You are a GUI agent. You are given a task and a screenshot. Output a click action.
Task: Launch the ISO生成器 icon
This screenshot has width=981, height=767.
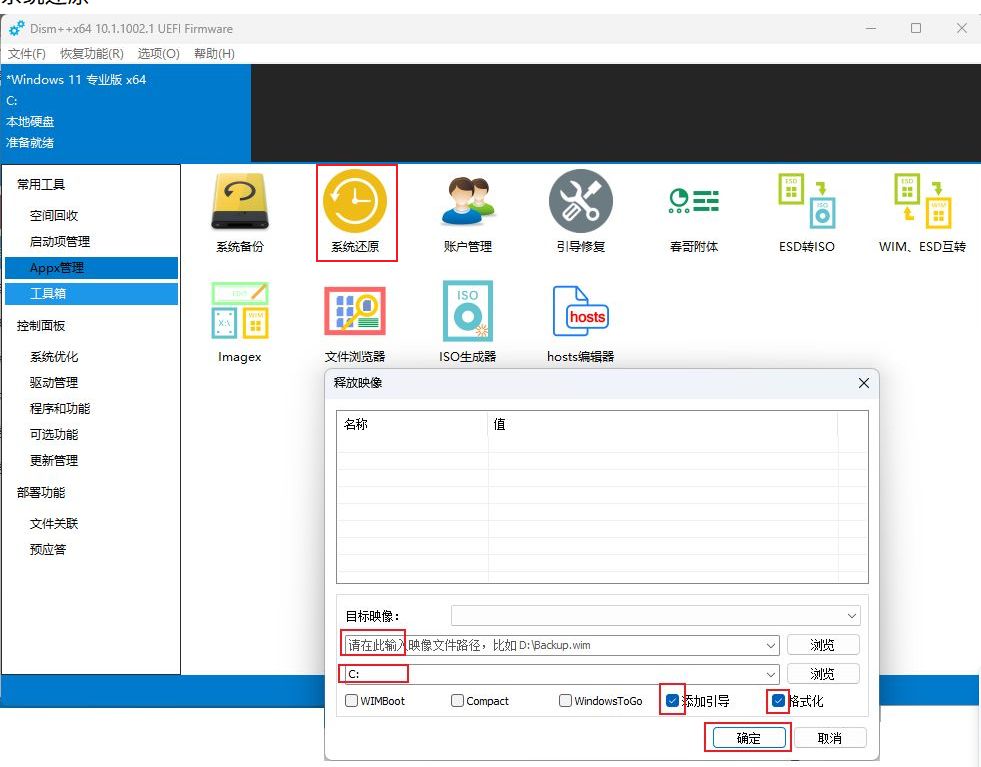click(467, 311)
